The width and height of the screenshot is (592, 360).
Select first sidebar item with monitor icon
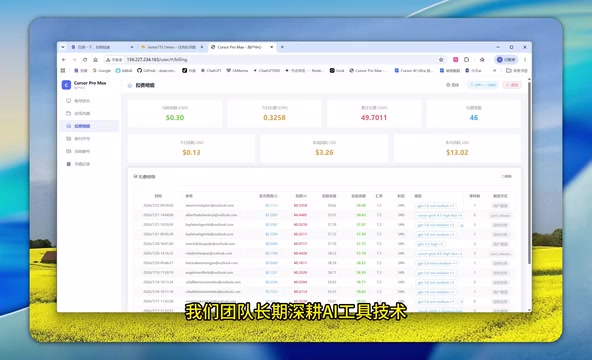pos(89,101)
